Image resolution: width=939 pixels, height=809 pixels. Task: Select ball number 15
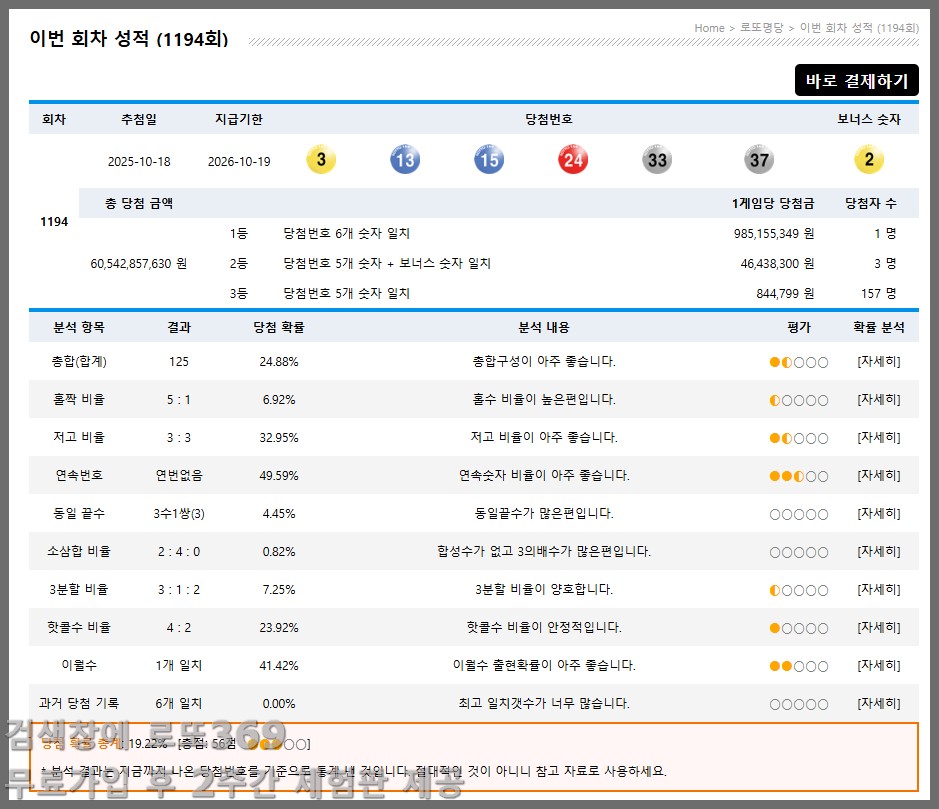489,160
